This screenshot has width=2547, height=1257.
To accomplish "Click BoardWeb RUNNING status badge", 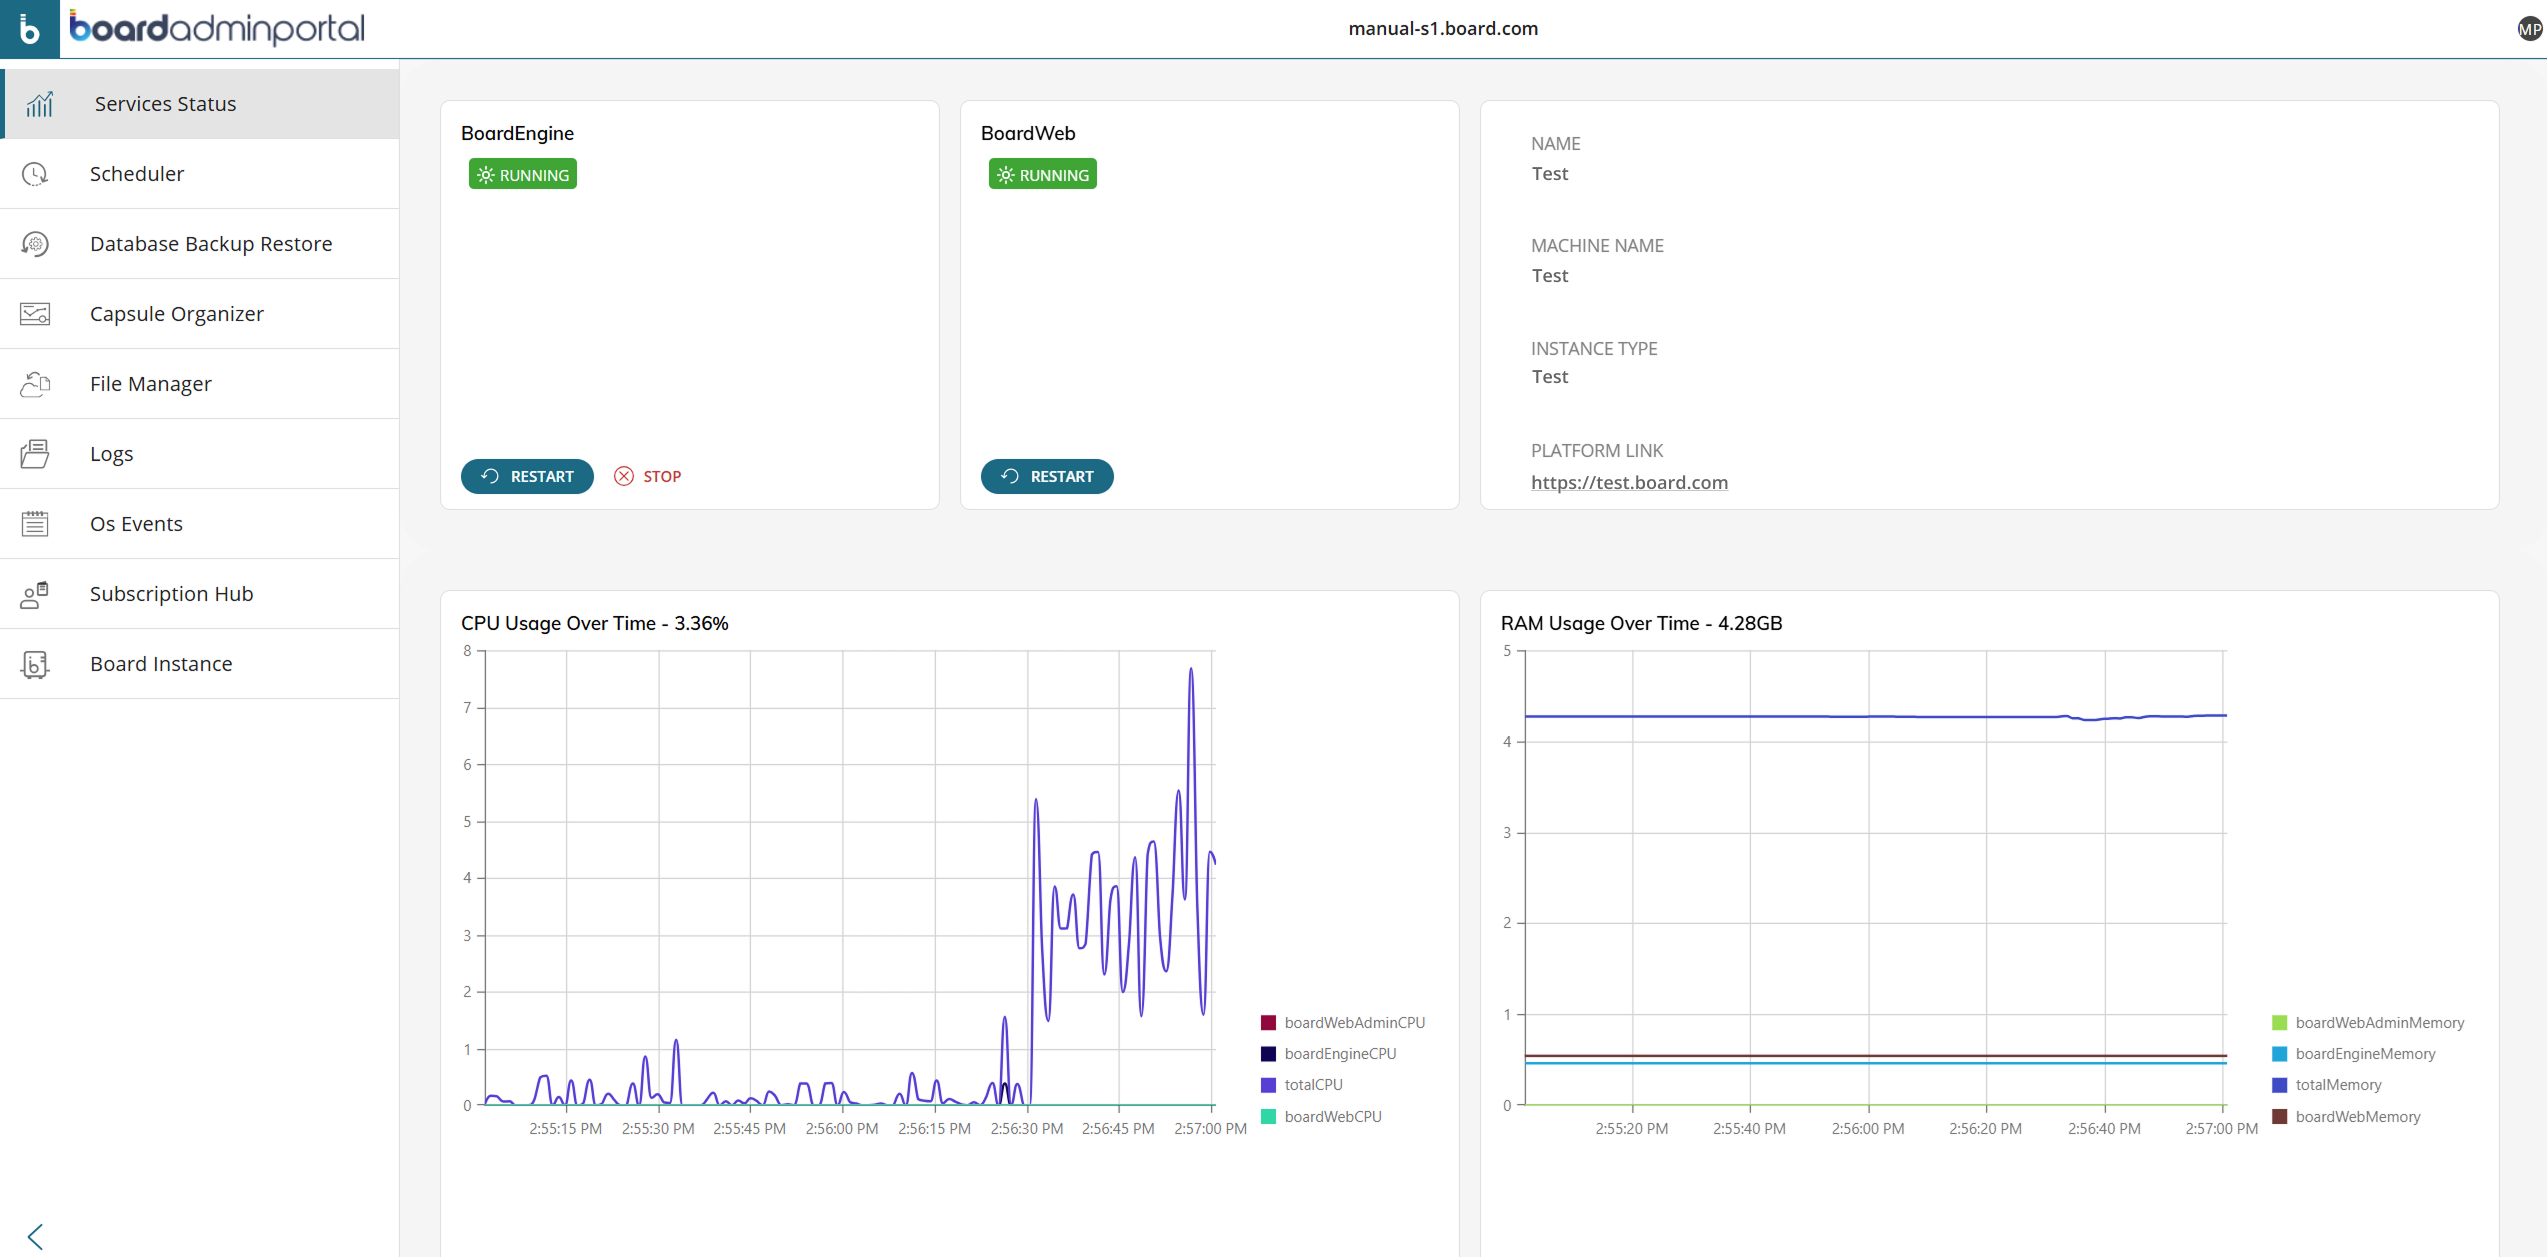I will click(1043, 174).
